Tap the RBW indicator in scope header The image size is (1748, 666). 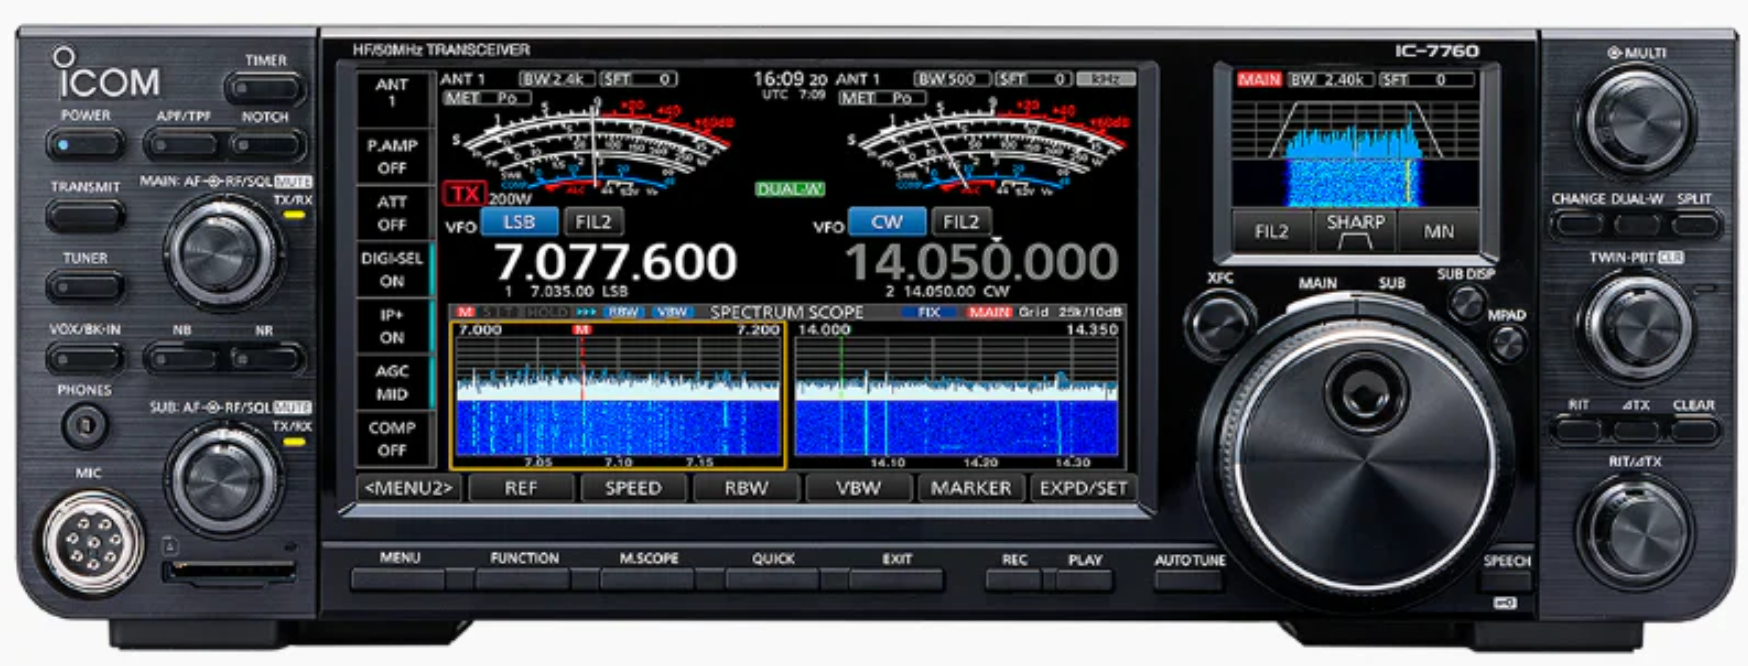624,312
